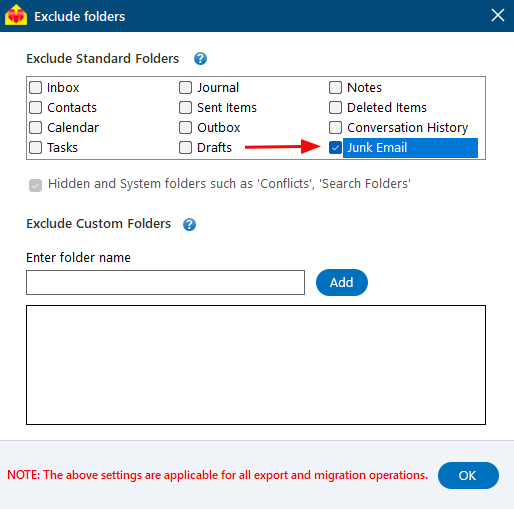The height and width of the screenshot is (509, 514).
Task: Open help for Exclude Standard Folders
Action: (x=200, y=59)
